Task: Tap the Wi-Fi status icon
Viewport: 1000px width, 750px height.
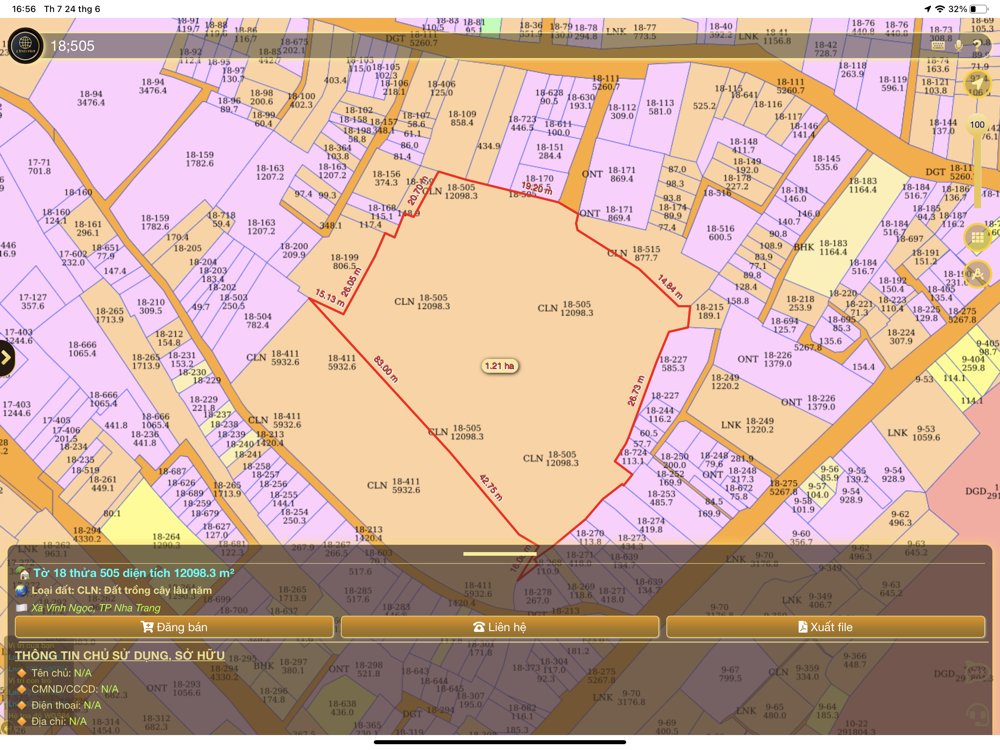Action: (939, 9)
